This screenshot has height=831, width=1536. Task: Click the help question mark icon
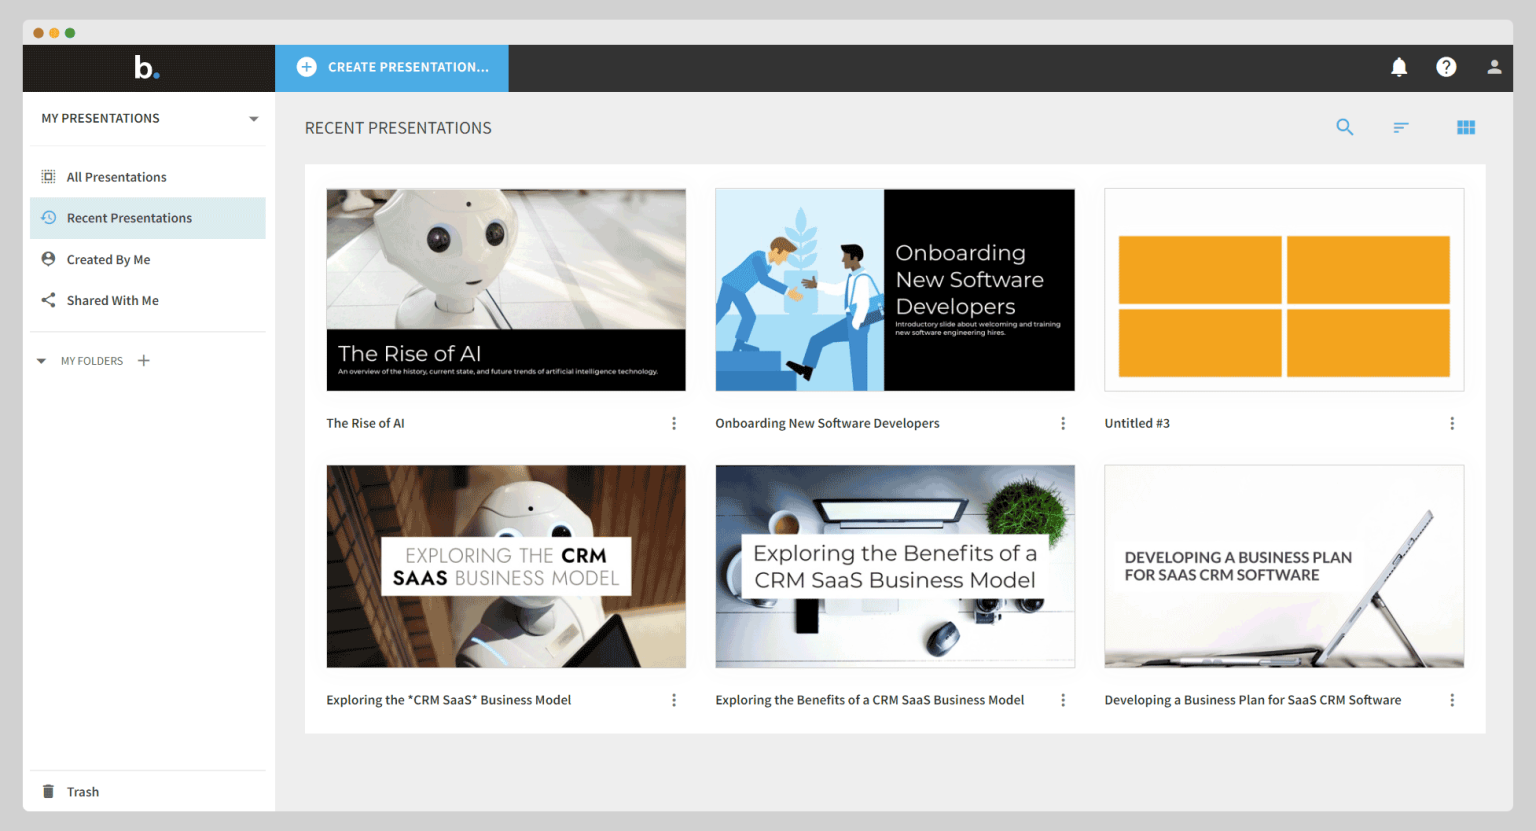(x=1446, y=67)
